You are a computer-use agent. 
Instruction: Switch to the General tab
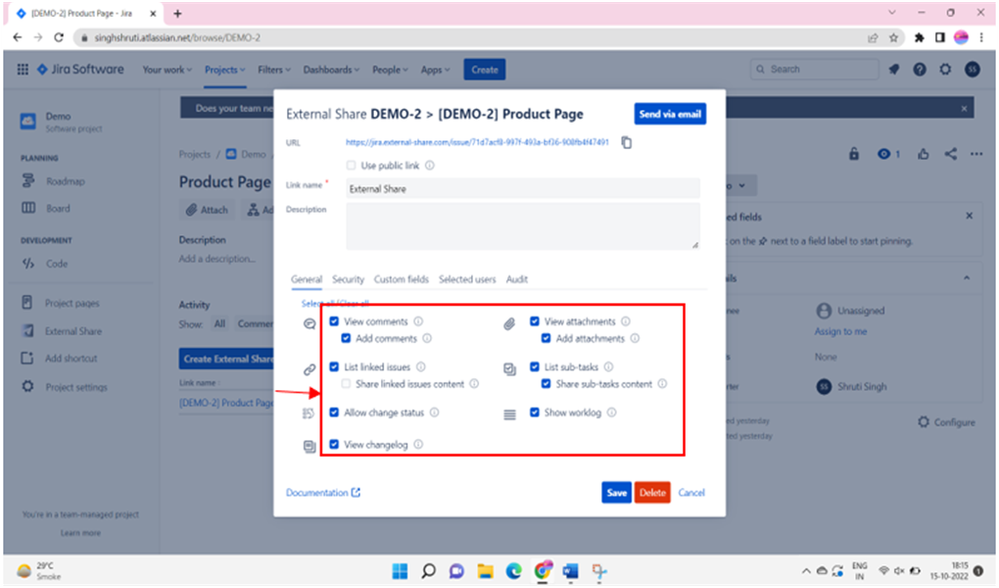coord(306,280)
